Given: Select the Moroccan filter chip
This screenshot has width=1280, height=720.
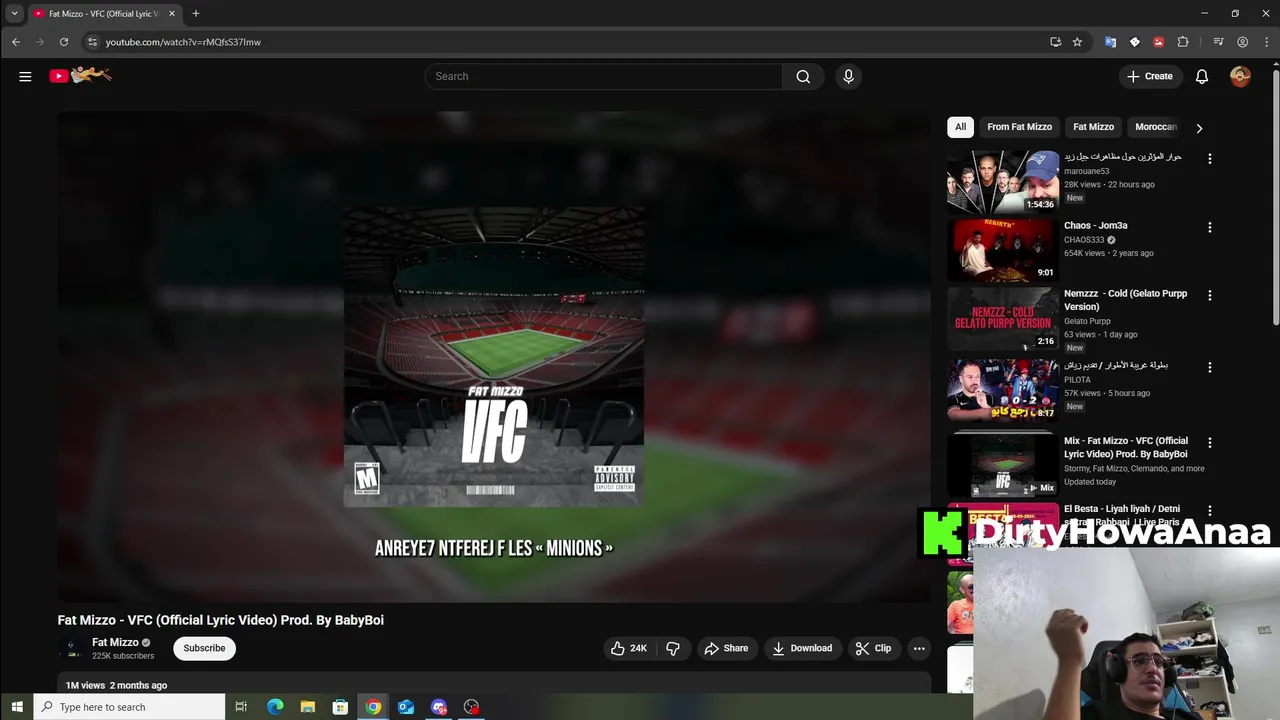Looking at the screenshot, I should [x=1156, y=127].
